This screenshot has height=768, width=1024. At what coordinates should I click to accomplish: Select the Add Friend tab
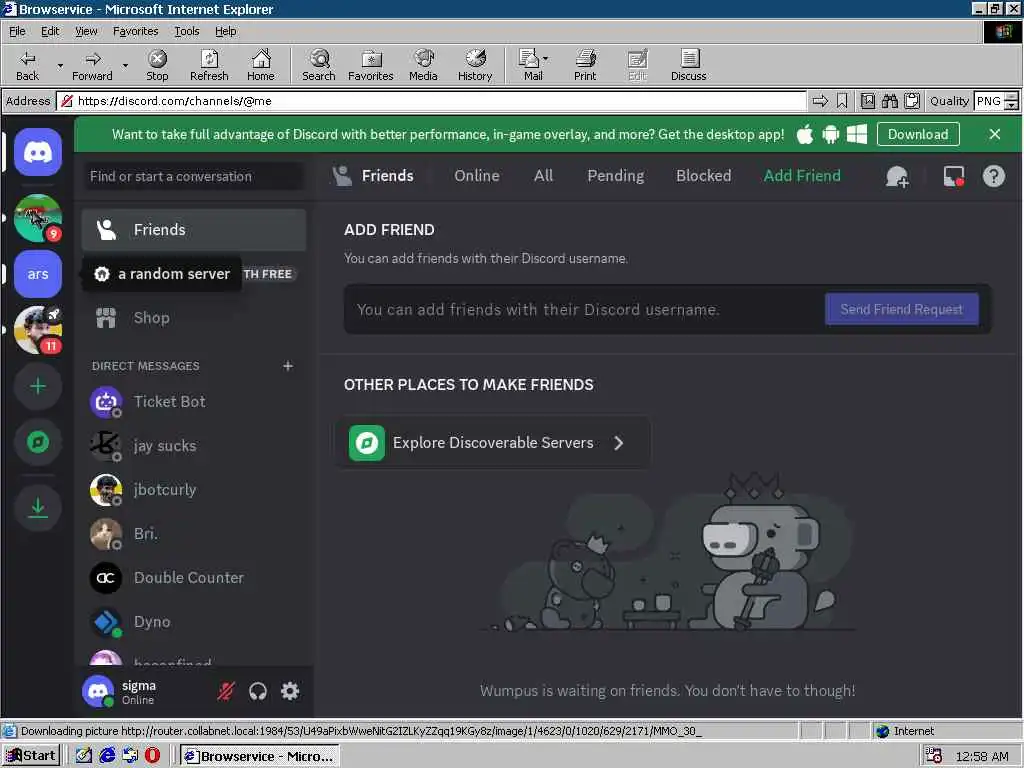point(802,176)
